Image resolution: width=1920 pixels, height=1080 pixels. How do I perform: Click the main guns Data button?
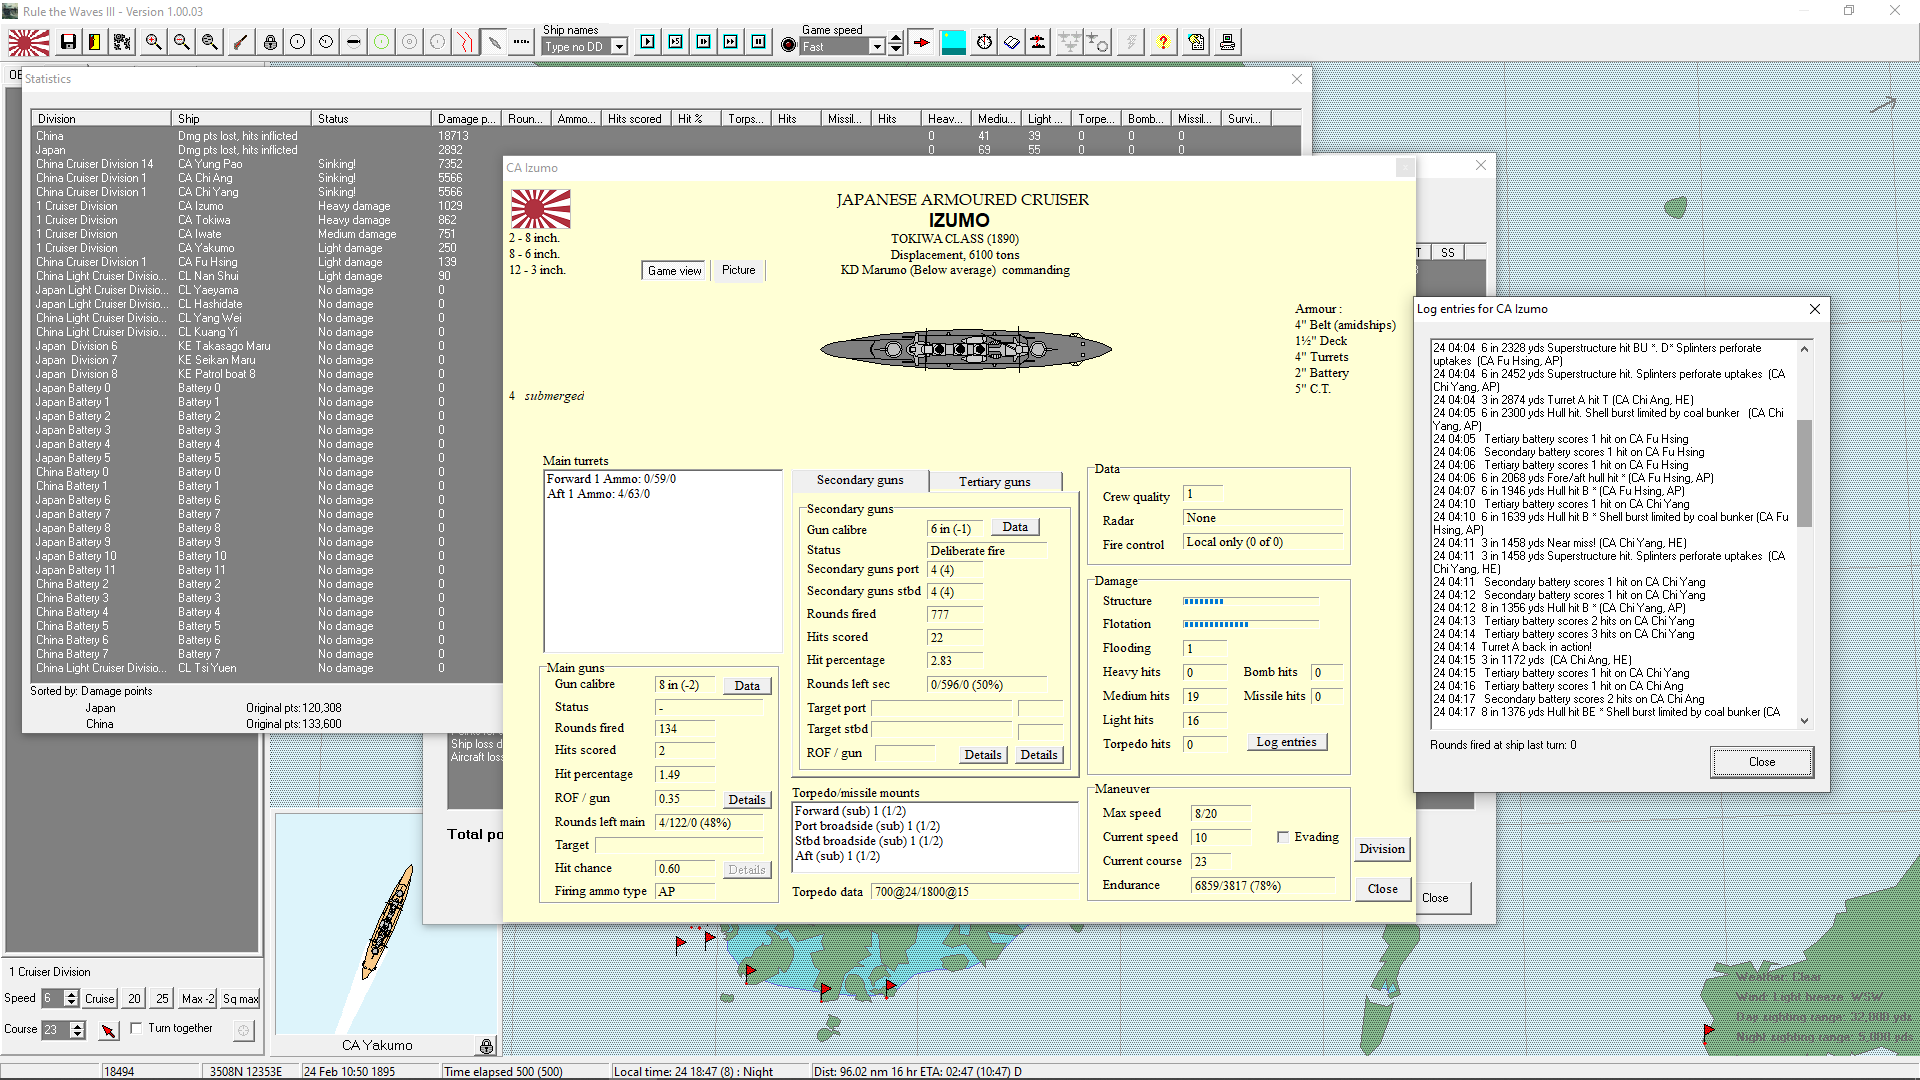[x=747, y=686]
